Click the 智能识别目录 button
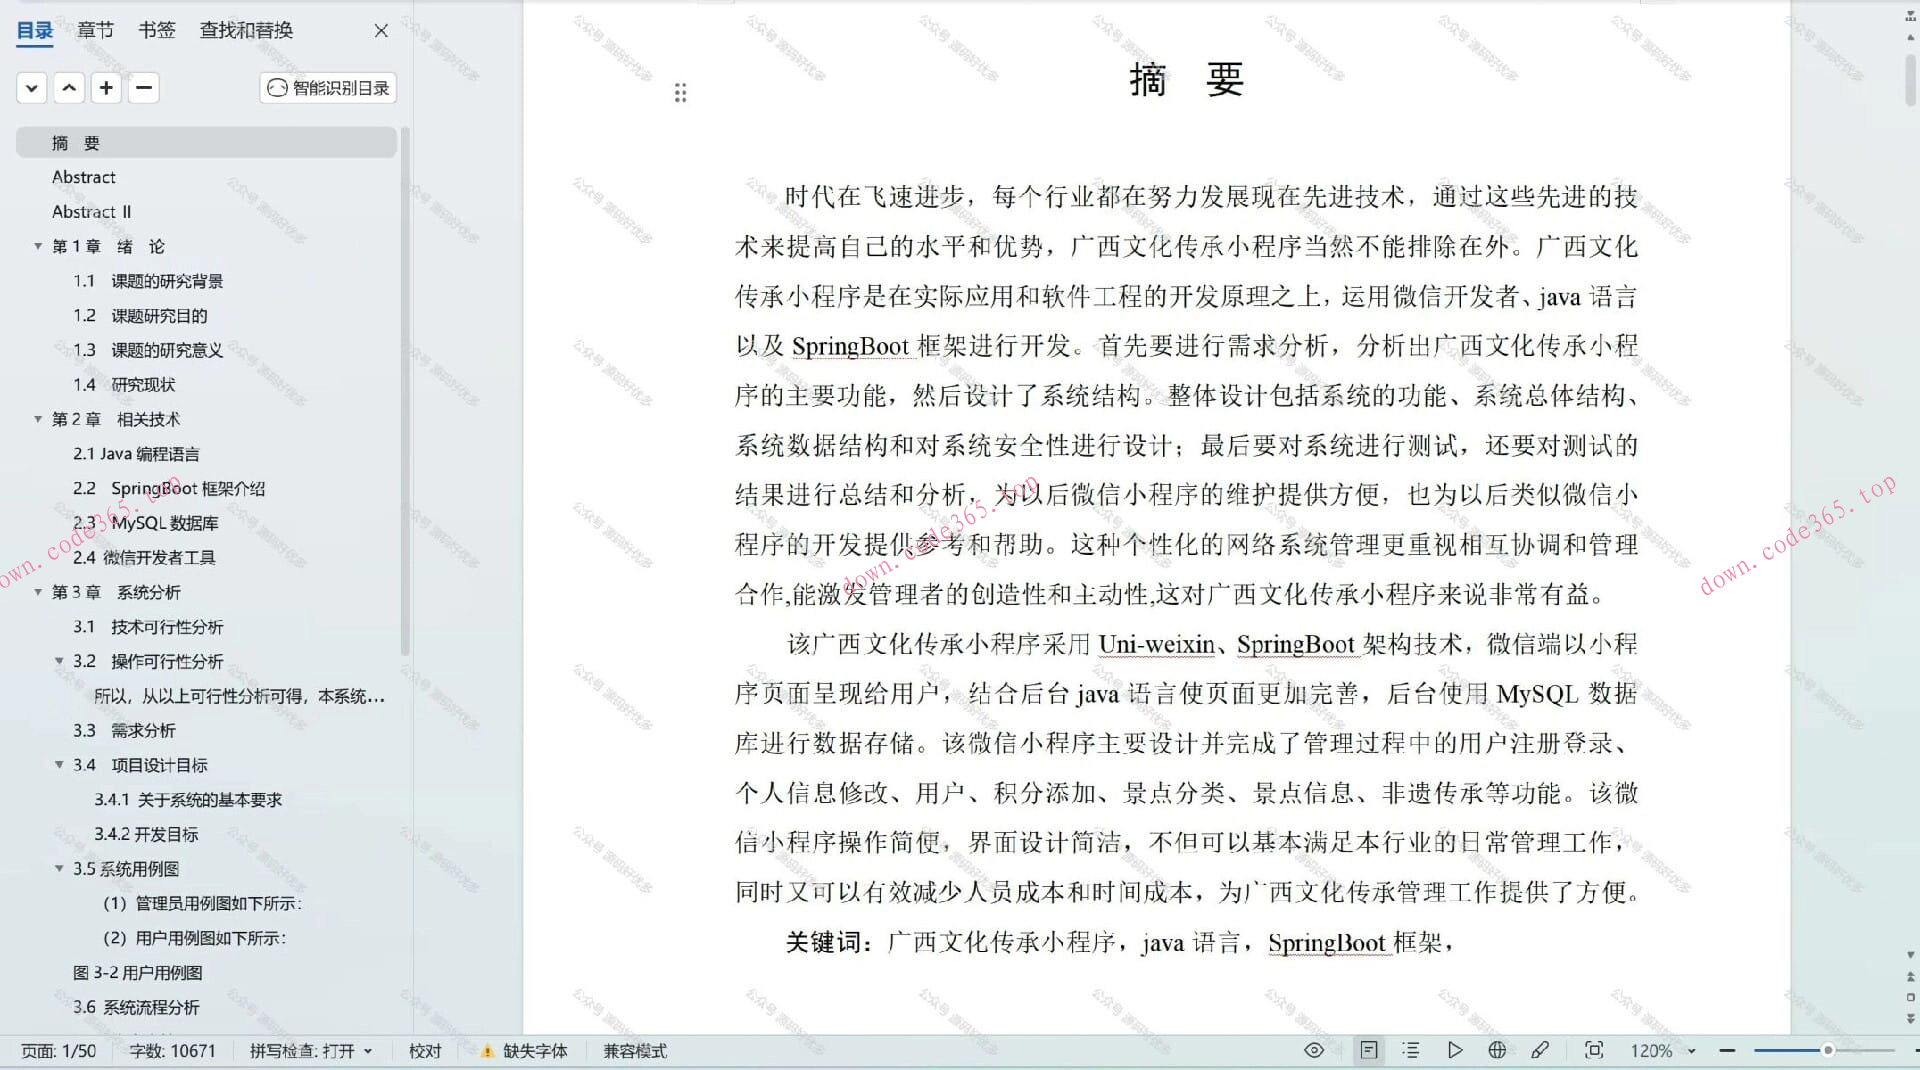The image size is (1920, 1070). (x=327, y=88)
